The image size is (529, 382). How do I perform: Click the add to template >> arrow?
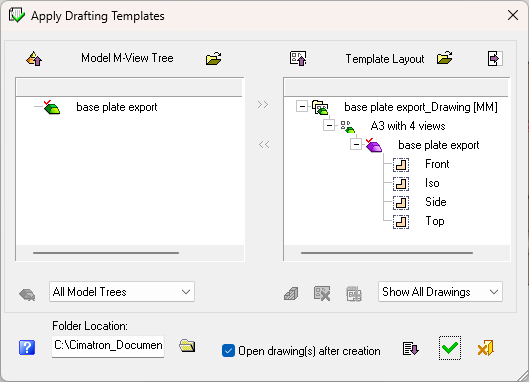click(263, 105)
